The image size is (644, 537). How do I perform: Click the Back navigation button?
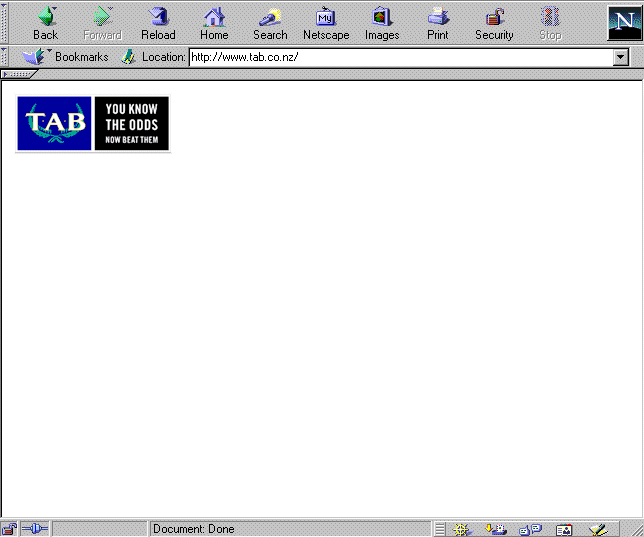coord(45,23)
